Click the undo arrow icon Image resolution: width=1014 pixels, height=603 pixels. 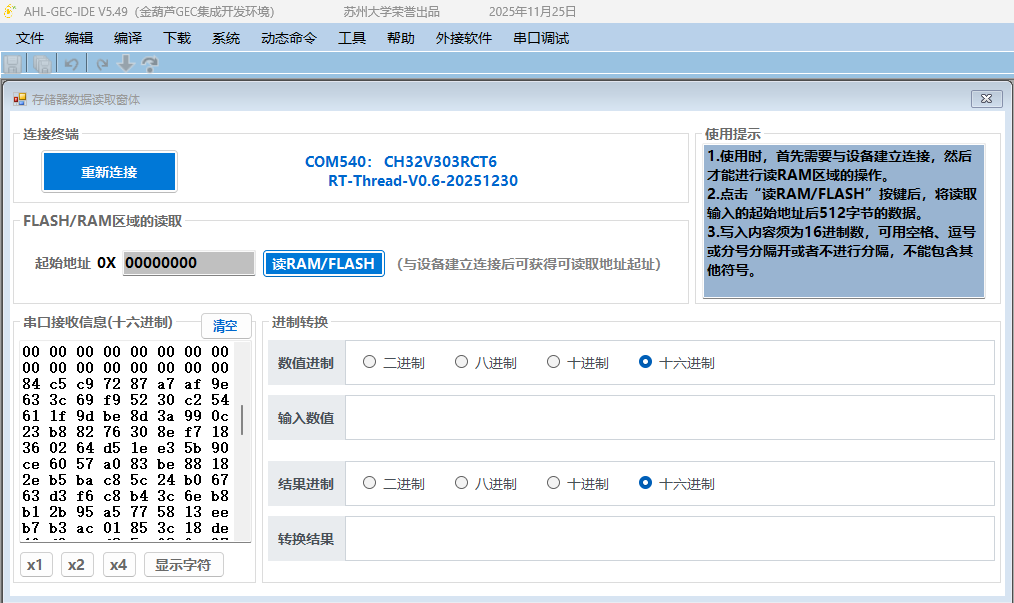click(x=71, y=64)
